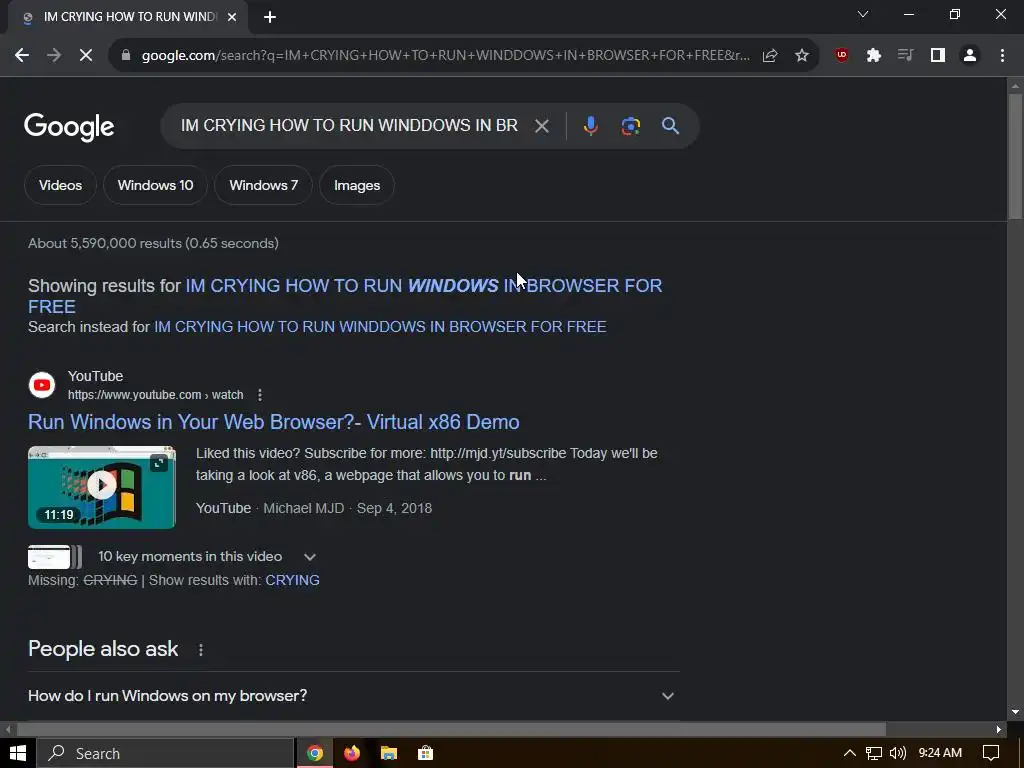The width and height of the screenshot is (1024, 768).
Task: Click into the Google search input field
Action: [349, 125]
